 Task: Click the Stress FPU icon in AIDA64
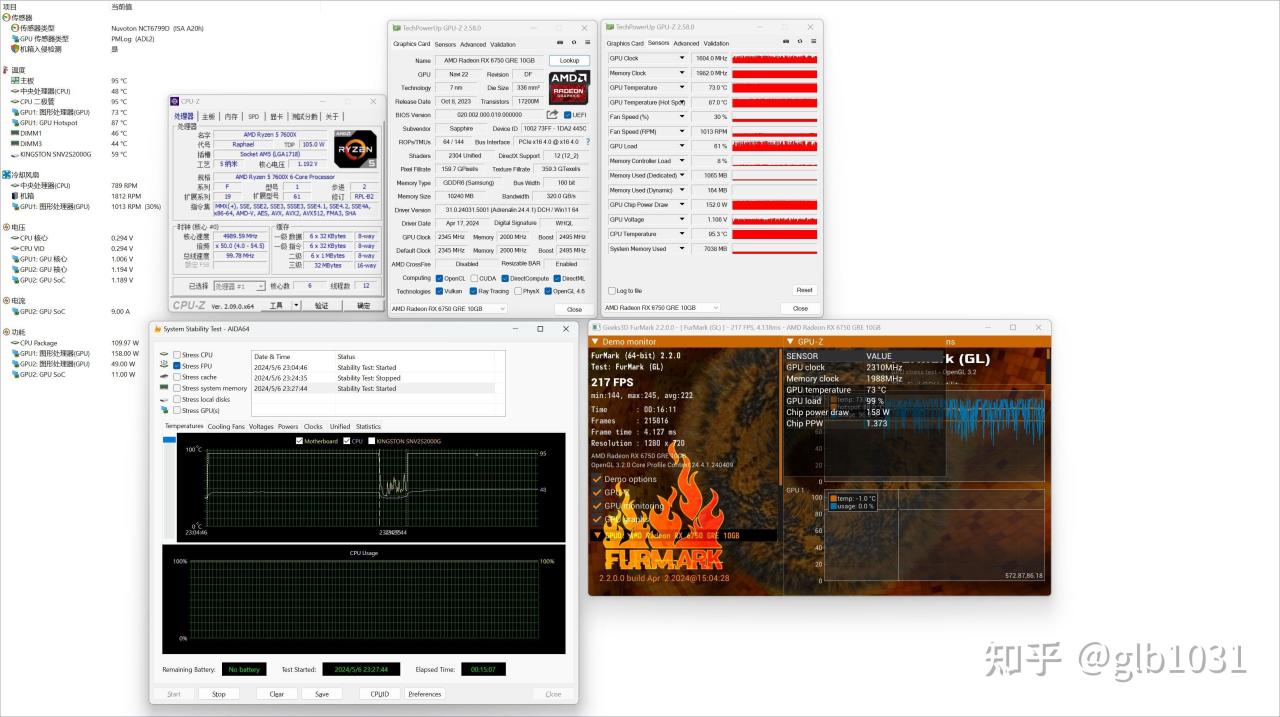tap(163, 364)
